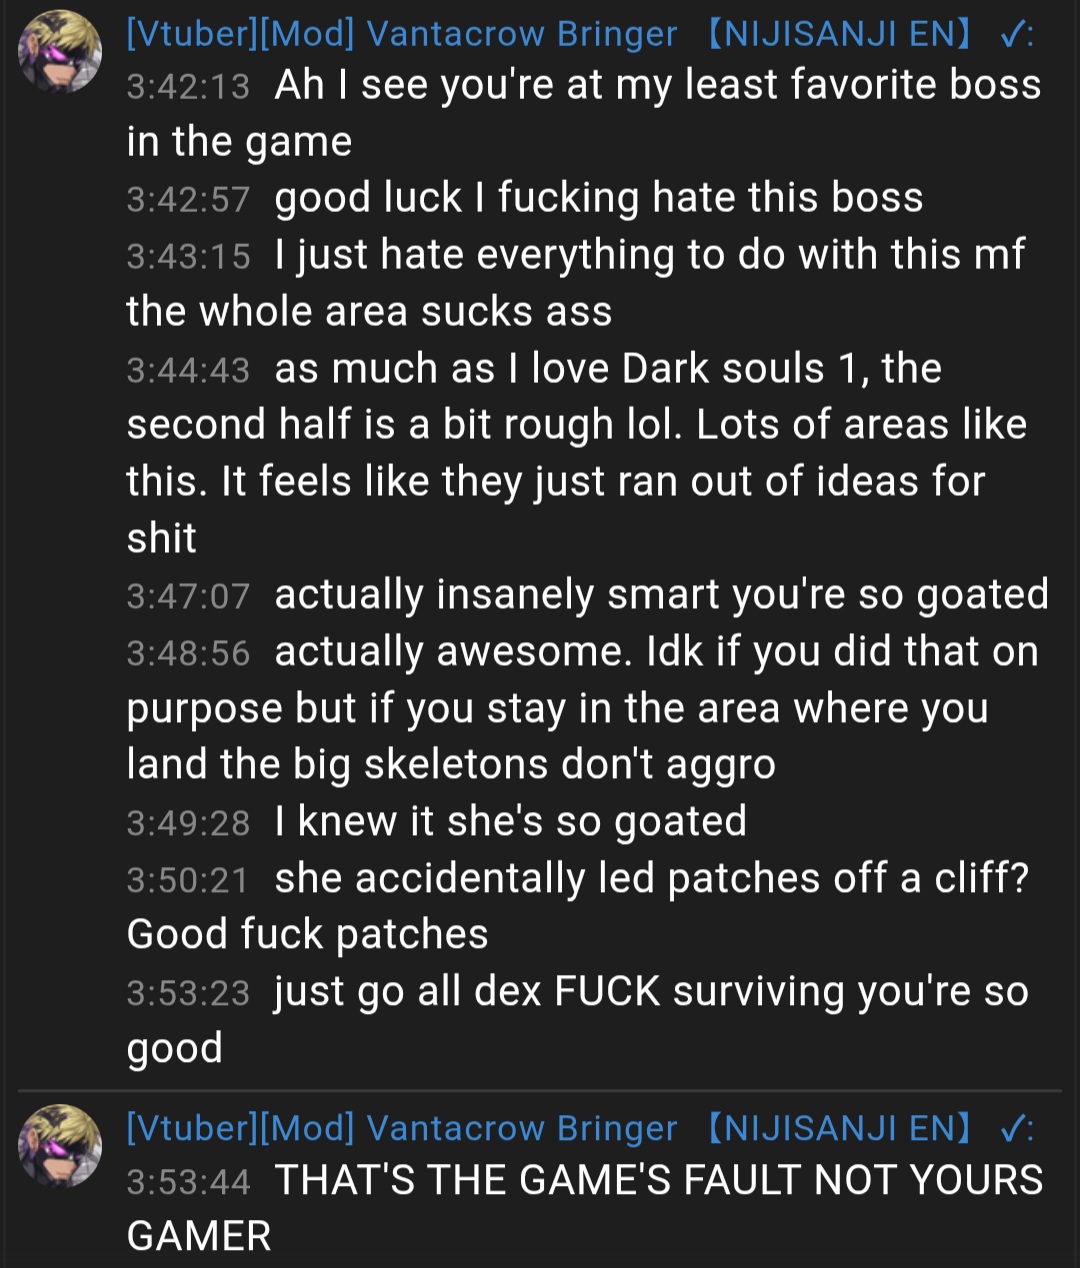The height and width of the screenshot is (1268, 1080).
Task: Open the top Vantacrow Bringer username link
Action: click(x=580, y=34)
